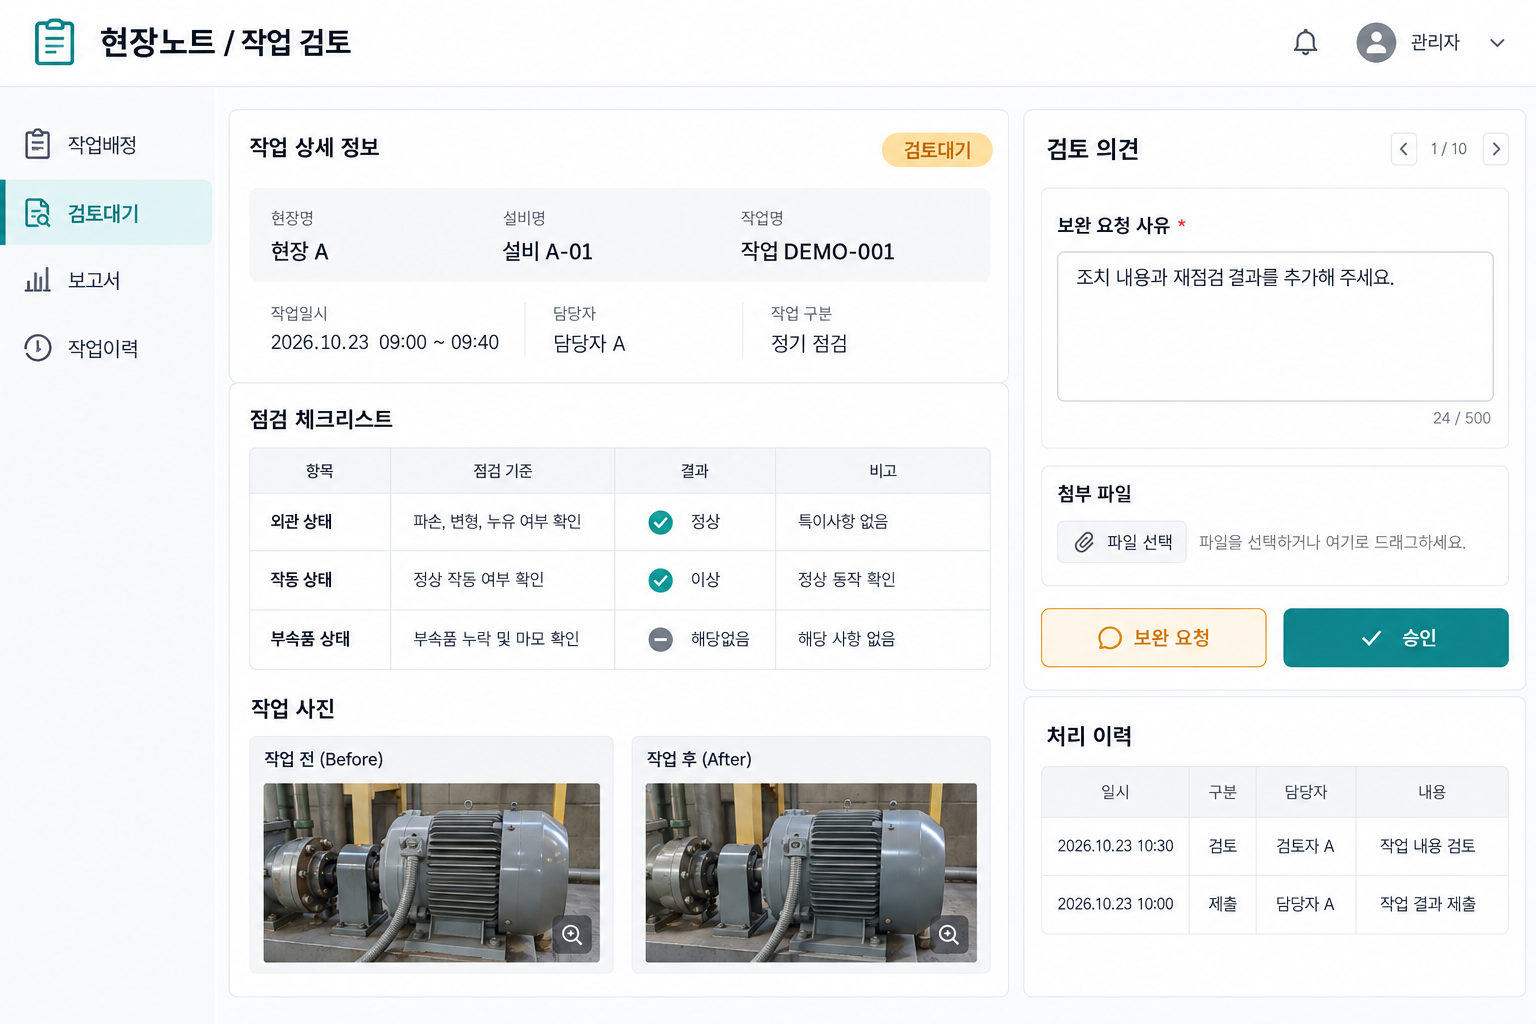Click the 파일 선택 attachment button
Image resolution: width=1536 pixels, height=1024 pixels.
pos(1122,542)
